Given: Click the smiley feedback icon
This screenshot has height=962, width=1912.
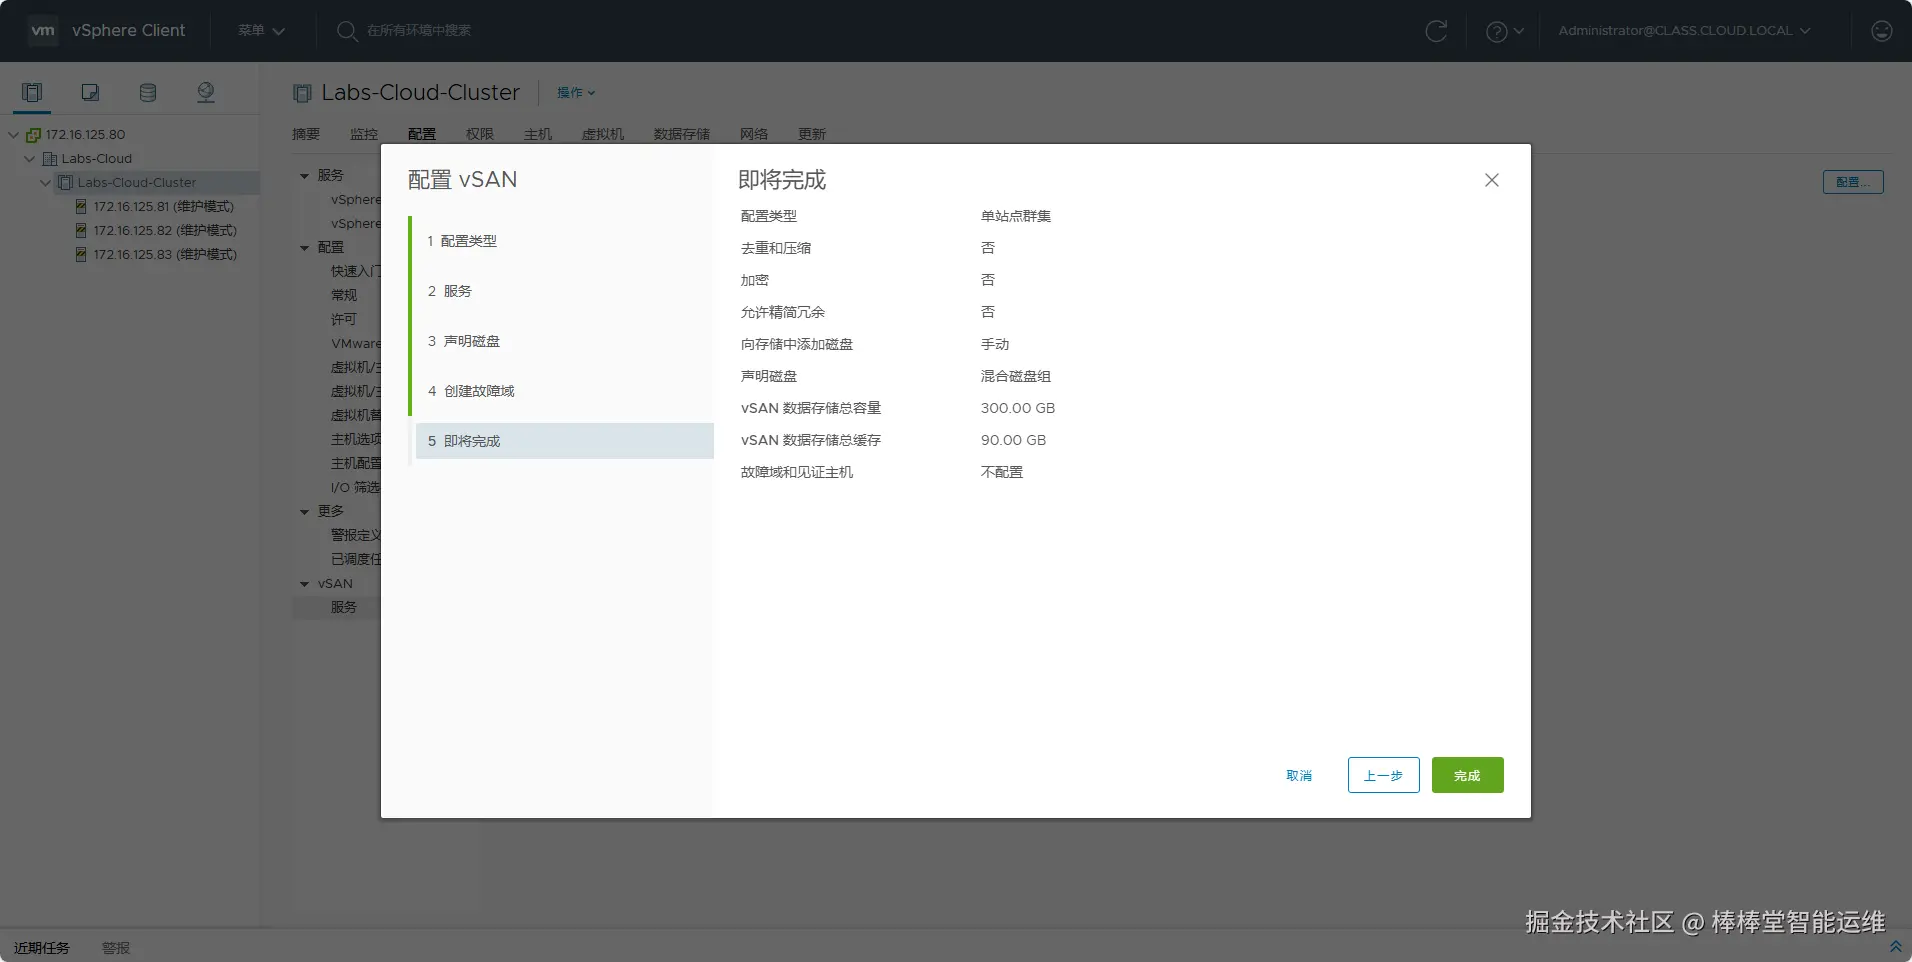Looking at the screenshot, I should tap(1881, 31).
